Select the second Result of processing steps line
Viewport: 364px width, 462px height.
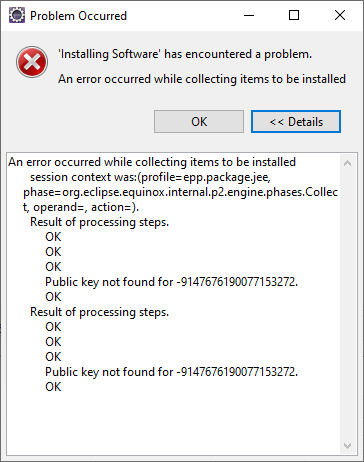coord(100,312)
